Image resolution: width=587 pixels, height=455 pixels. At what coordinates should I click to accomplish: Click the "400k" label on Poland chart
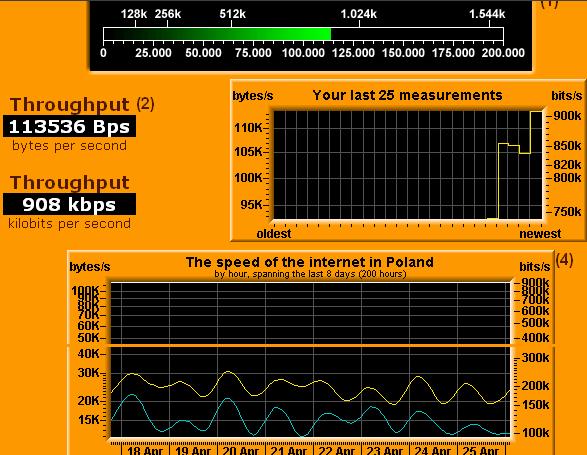(535, 338)
